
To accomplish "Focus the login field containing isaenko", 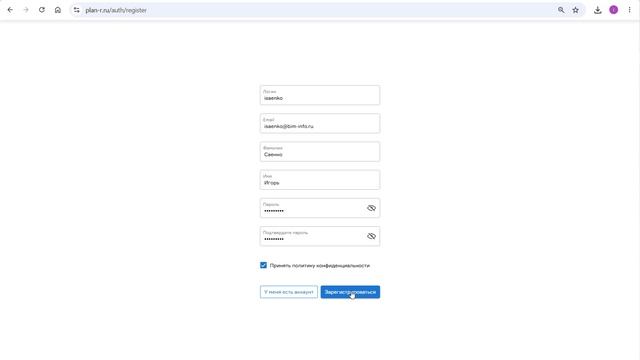I will (320, 95).
